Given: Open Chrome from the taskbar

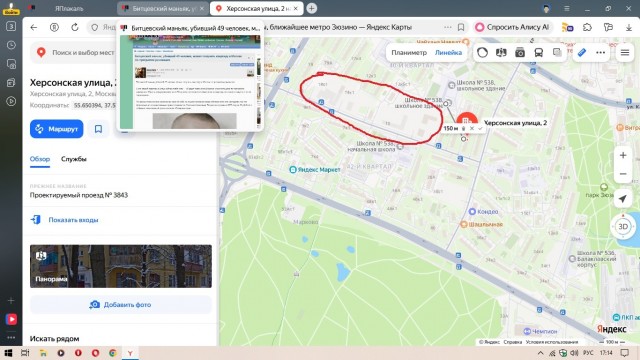Looking at the screenshot, I should tap(113, 353).
